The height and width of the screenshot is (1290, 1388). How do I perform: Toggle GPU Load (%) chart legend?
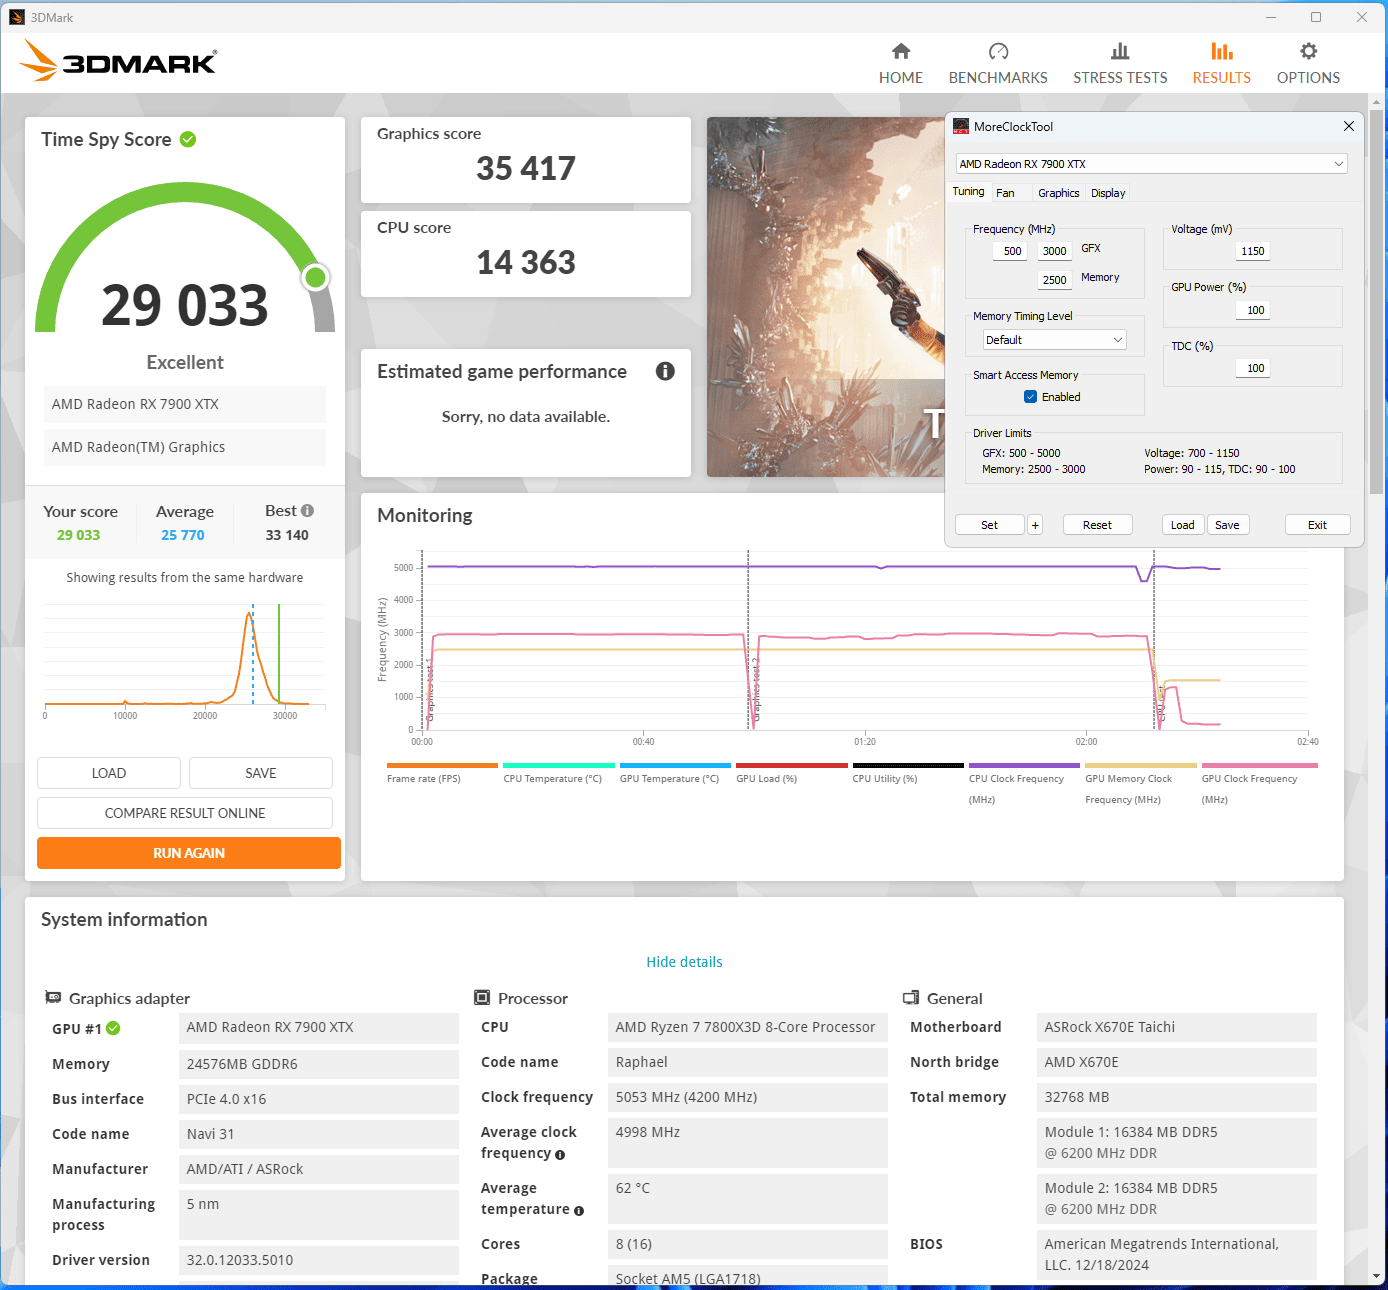[x=791, y=773]
